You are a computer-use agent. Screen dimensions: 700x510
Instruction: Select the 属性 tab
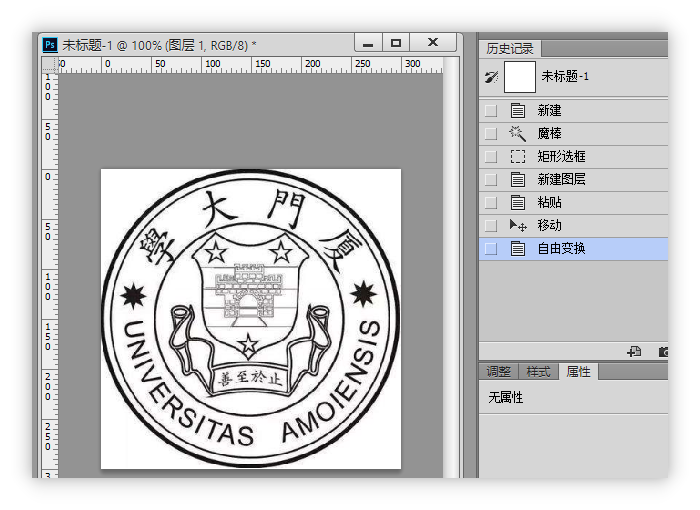578,372
